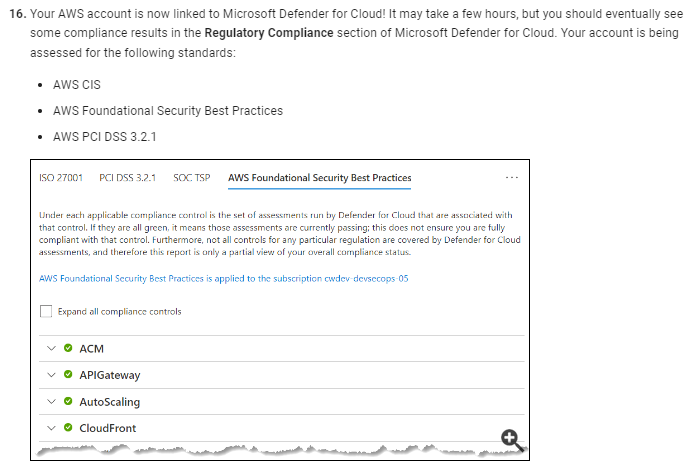Click green status icon beside APIGateway

click(68, 375)
